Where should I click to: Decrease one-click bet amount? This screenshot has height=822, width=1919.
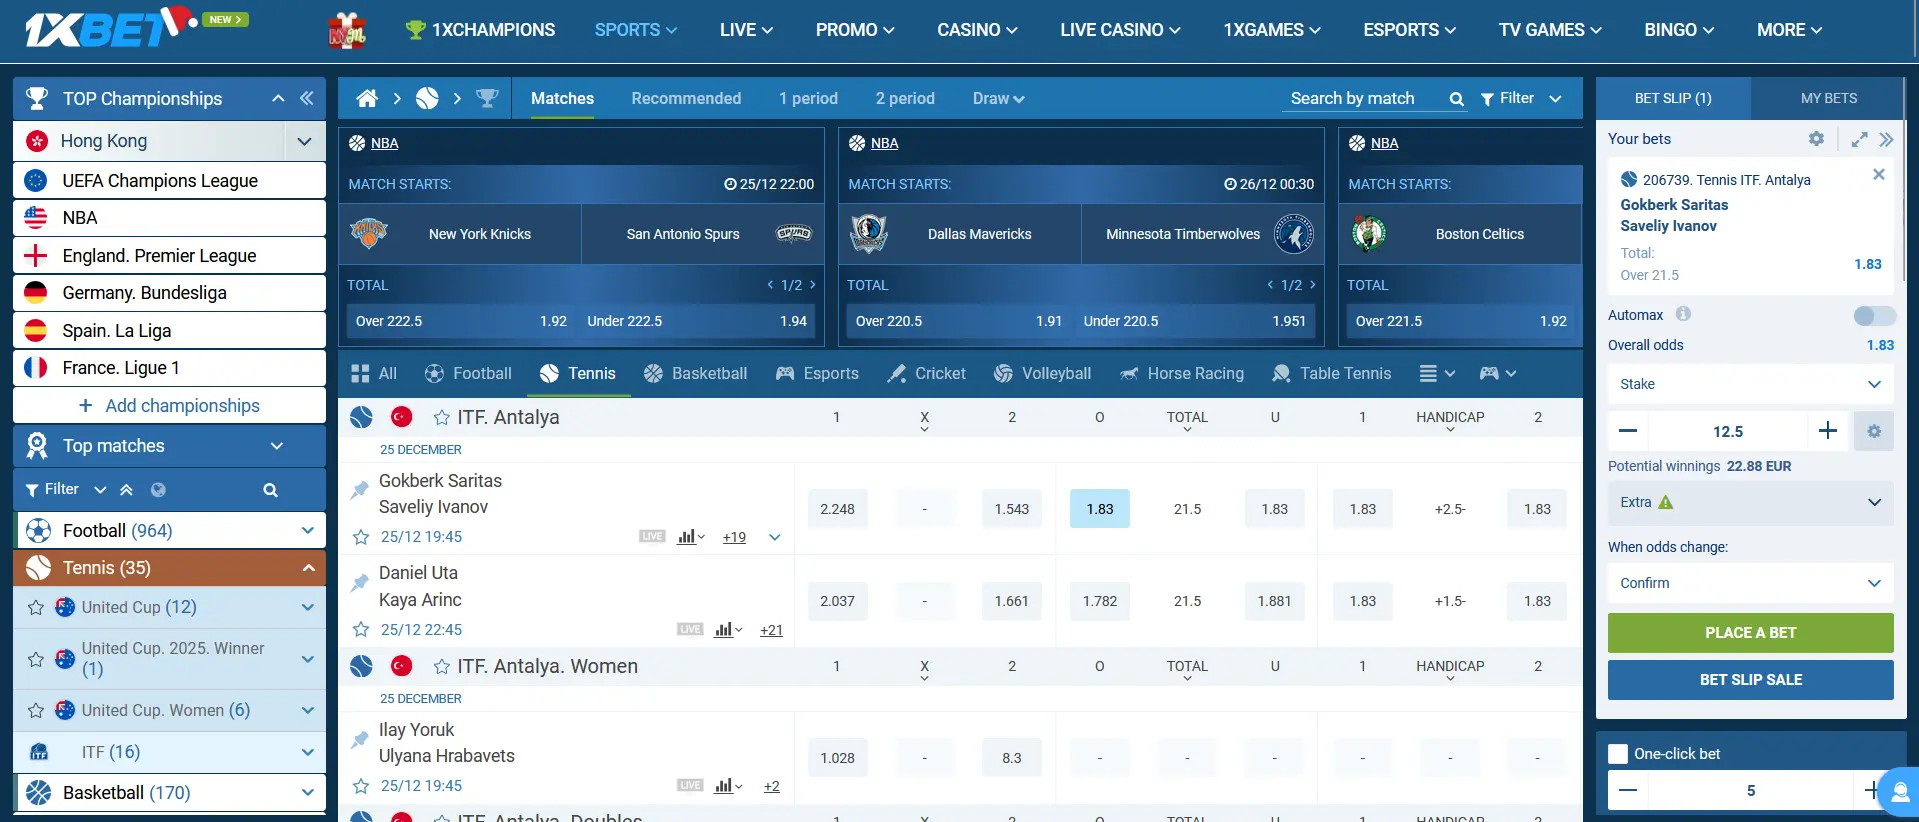click(1628, 791)
